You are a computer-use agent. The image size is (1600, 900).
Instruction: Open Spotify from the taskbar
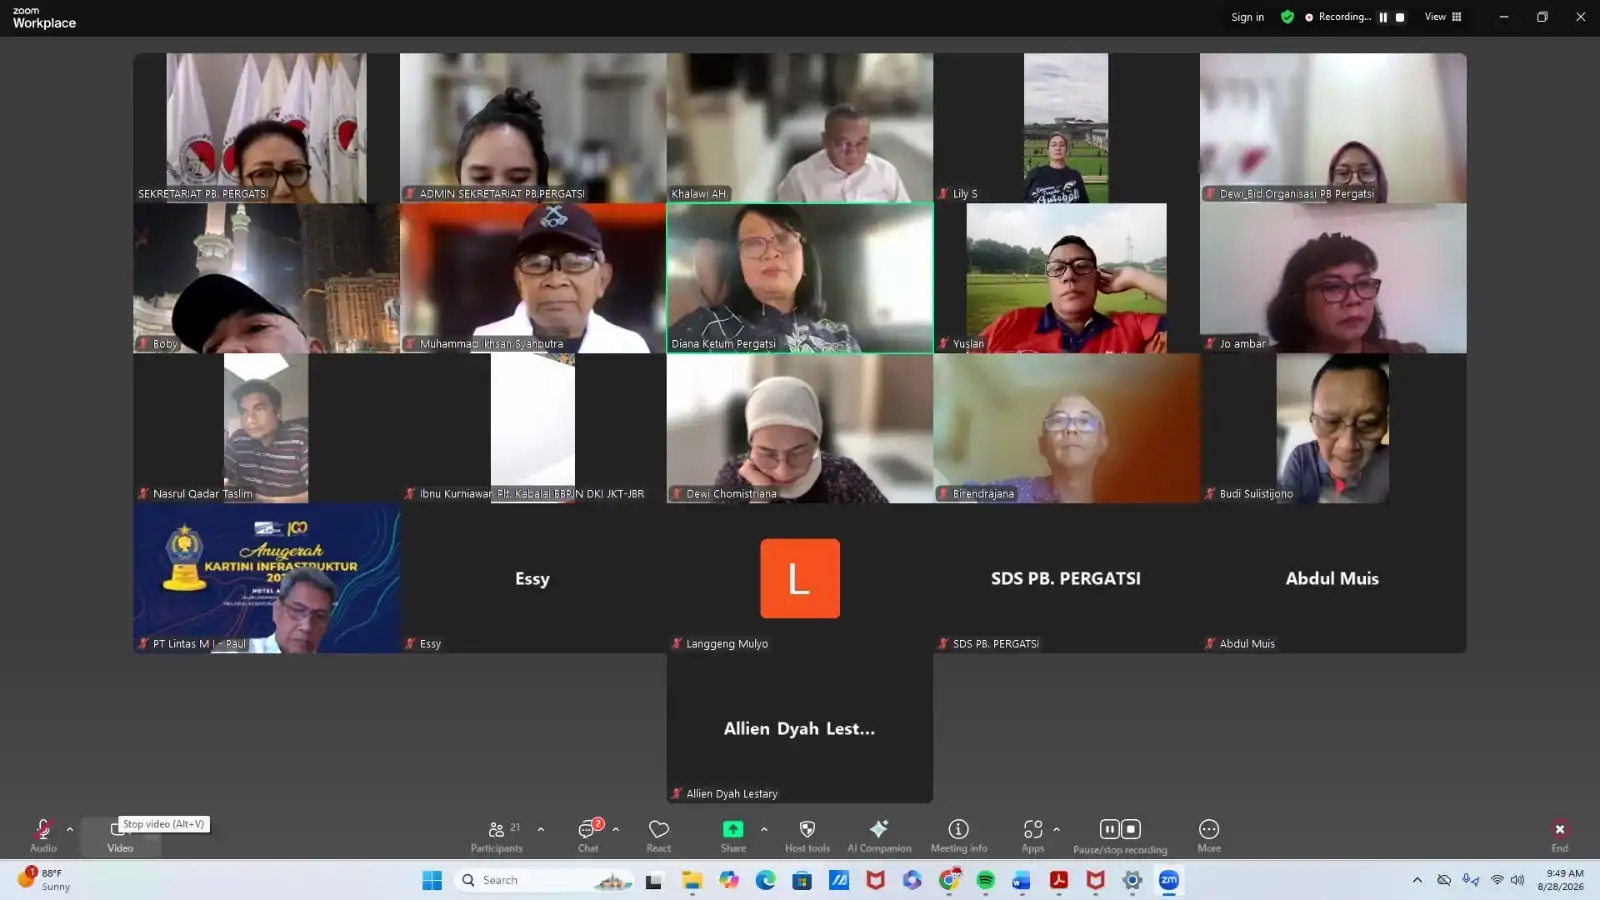(x=985, y=880)
